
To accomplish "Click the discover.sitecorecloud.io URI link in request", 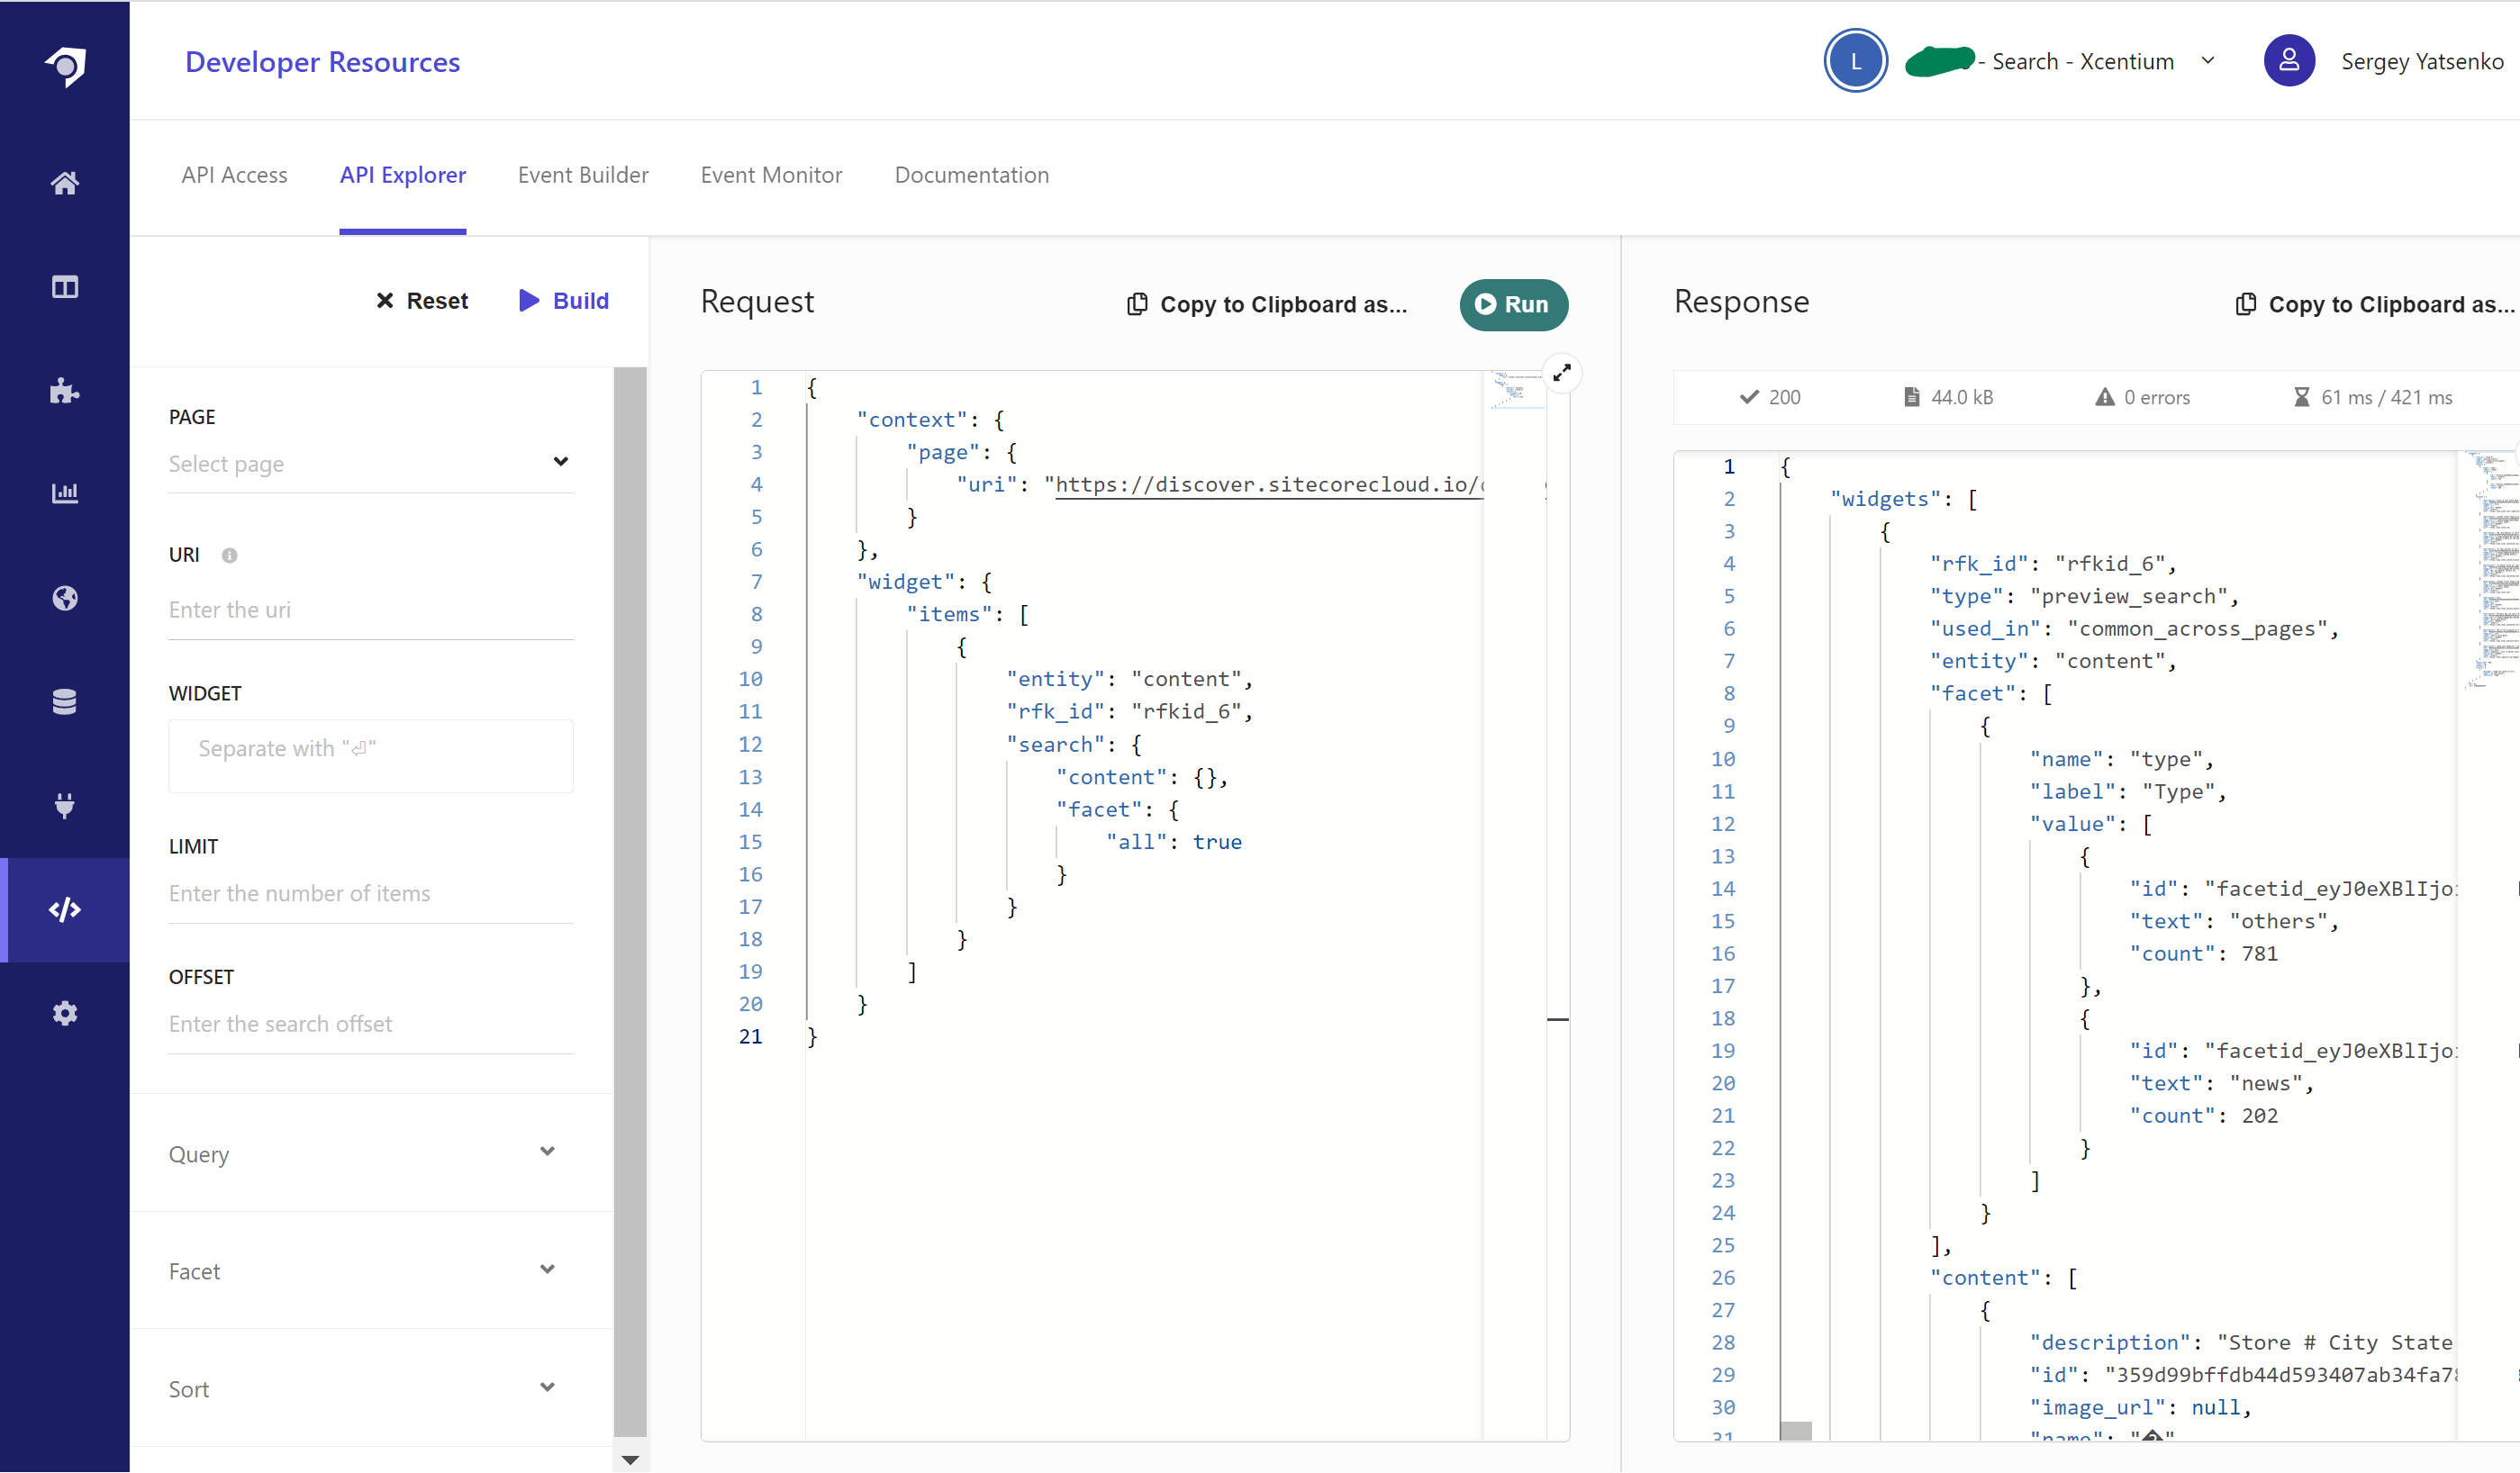I will [x=1270, y=485].
